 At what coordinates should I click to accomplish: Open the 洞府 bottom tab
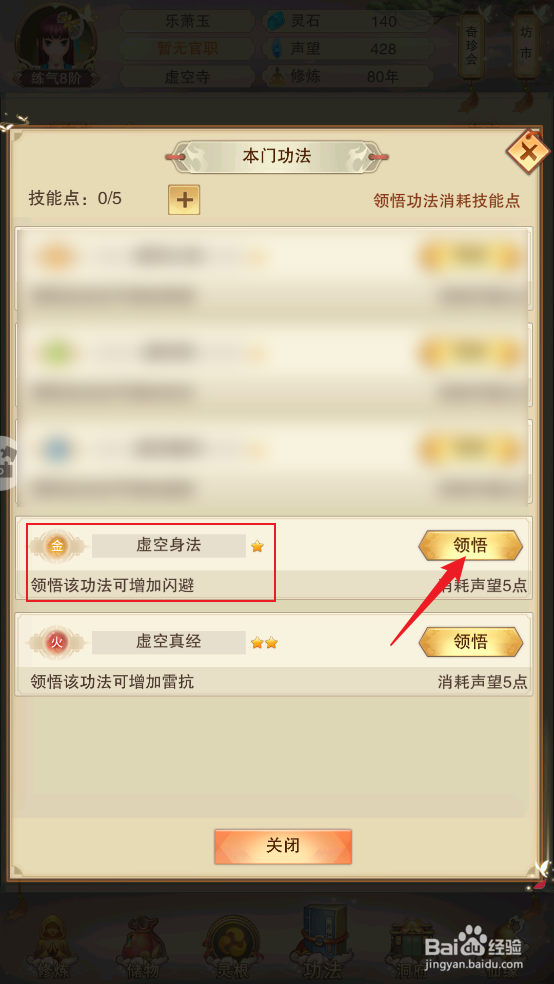[409, 944]
